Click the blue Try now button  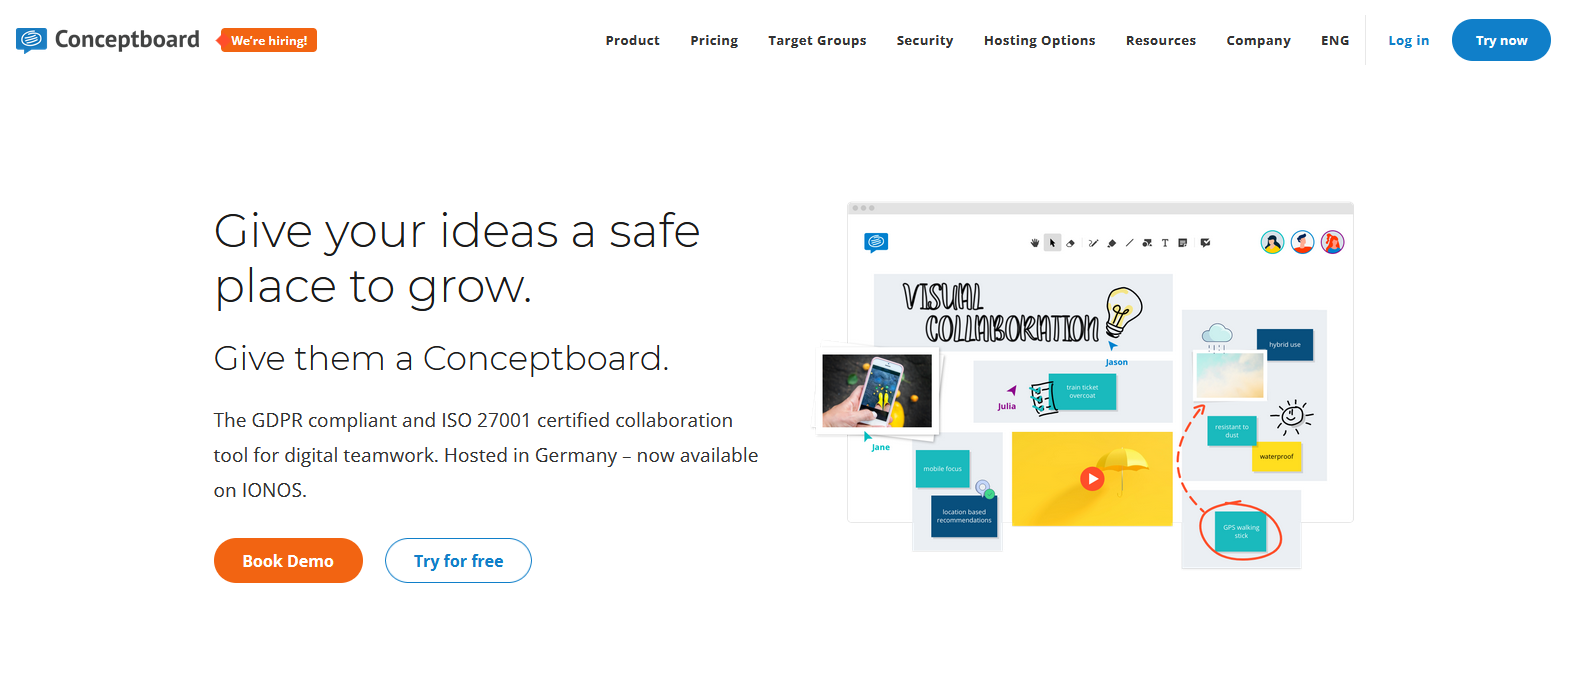coord(1501,40)
